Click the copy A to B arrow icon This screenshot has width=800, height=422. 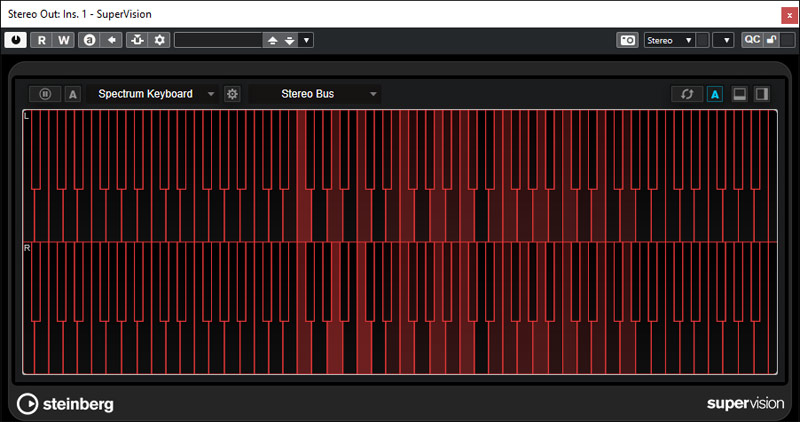[x=112, y=40]
